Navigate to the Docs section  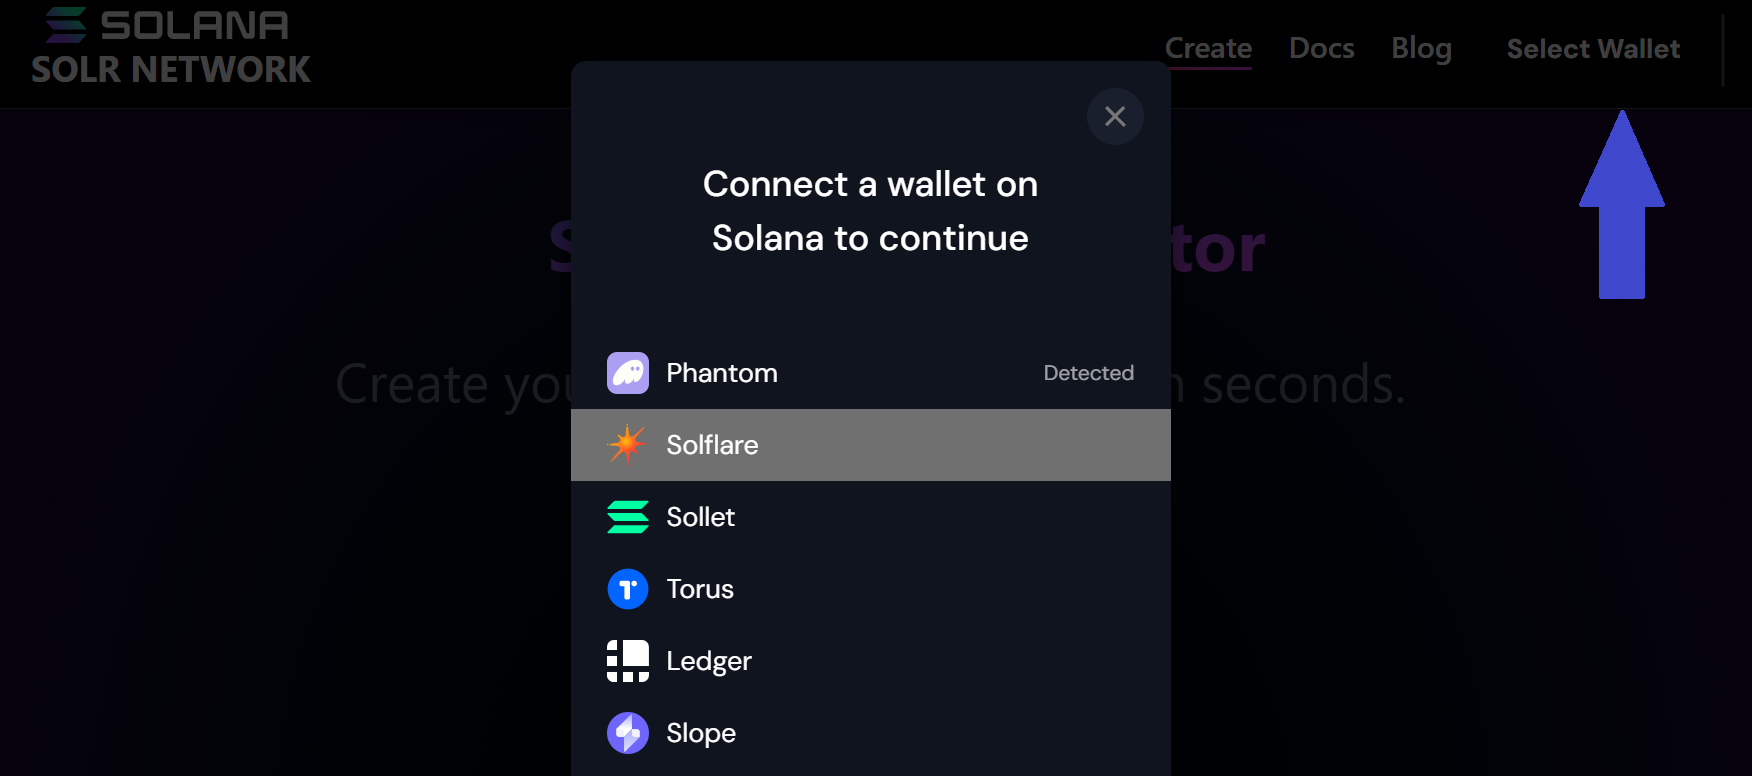point(1321,48)
